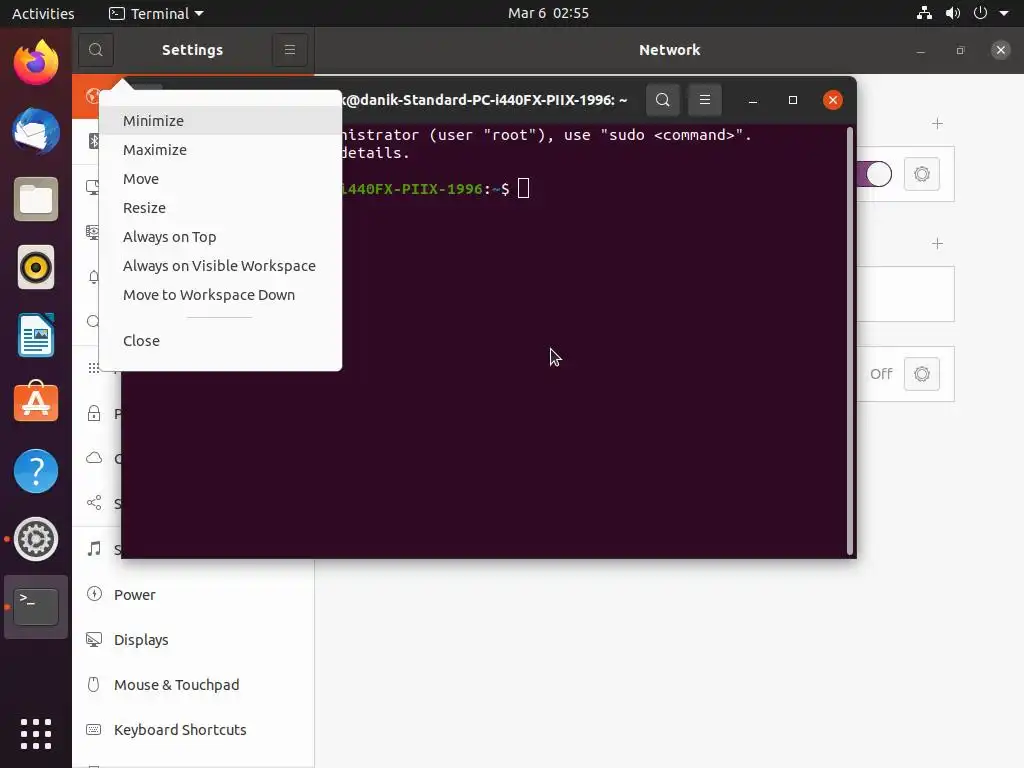Launch Firefox from the dock
Screen dimensions: 1024x768
36,63
